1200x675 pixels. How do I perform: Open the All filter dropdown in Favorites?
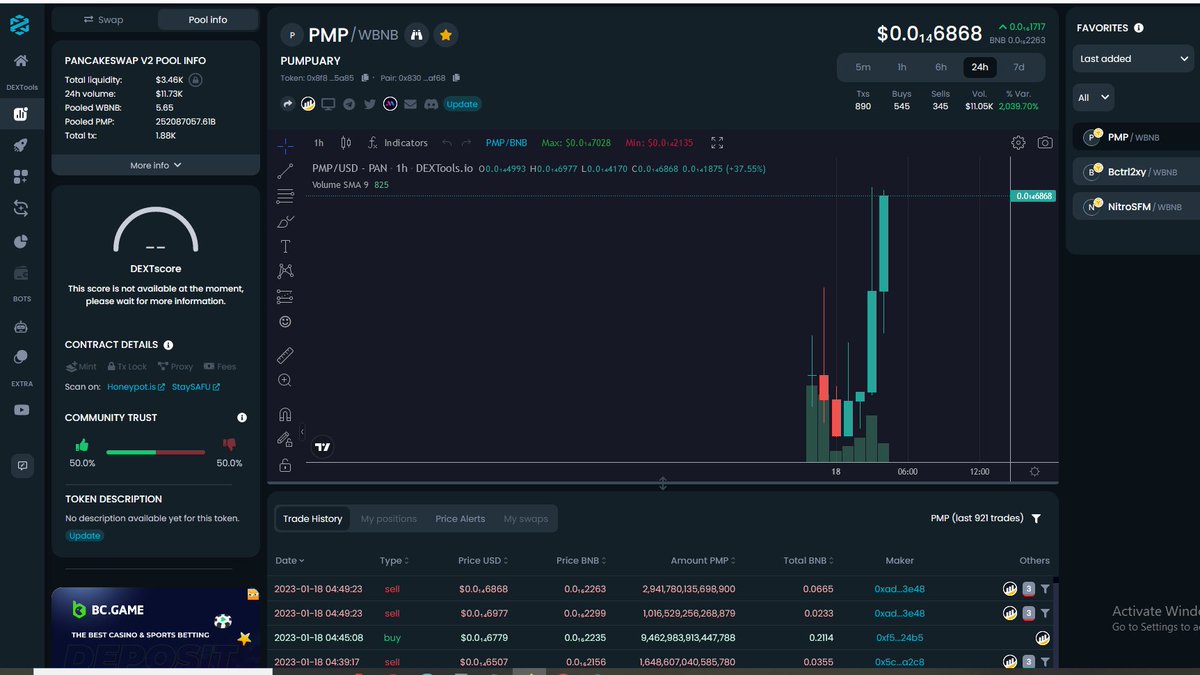tap(1093, 97)
